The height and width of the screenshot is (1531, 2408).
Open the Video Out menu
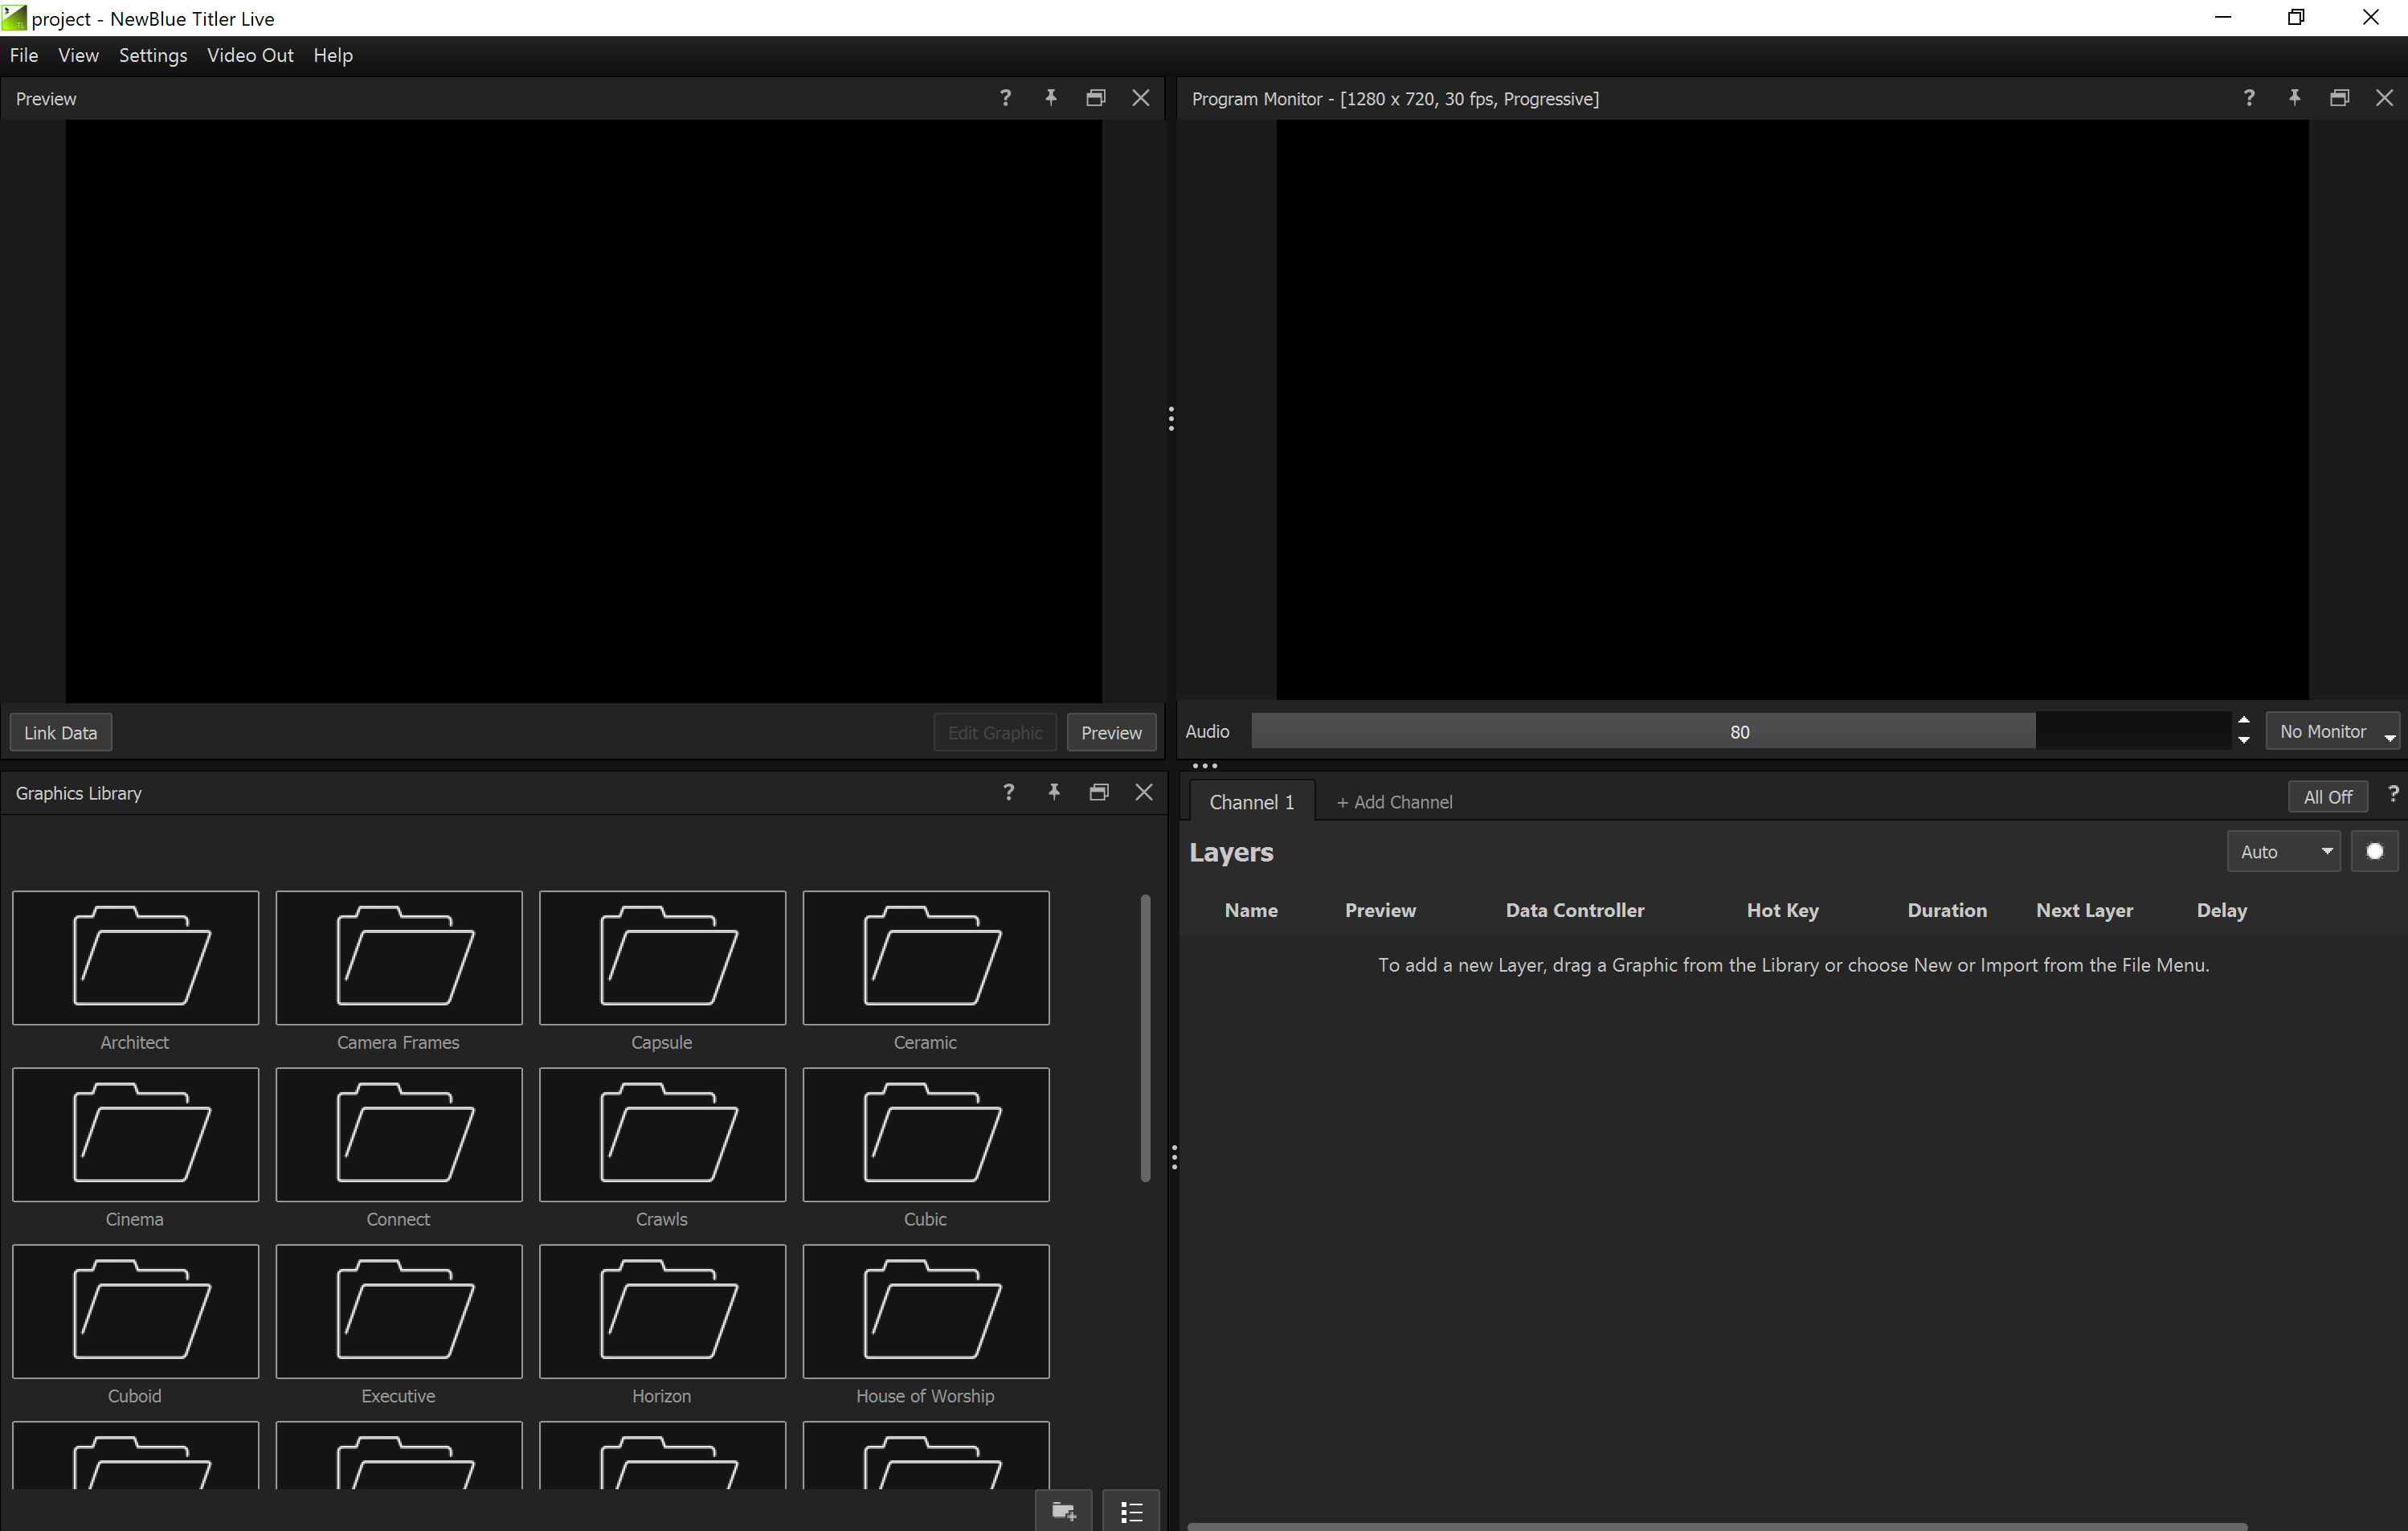250,56
